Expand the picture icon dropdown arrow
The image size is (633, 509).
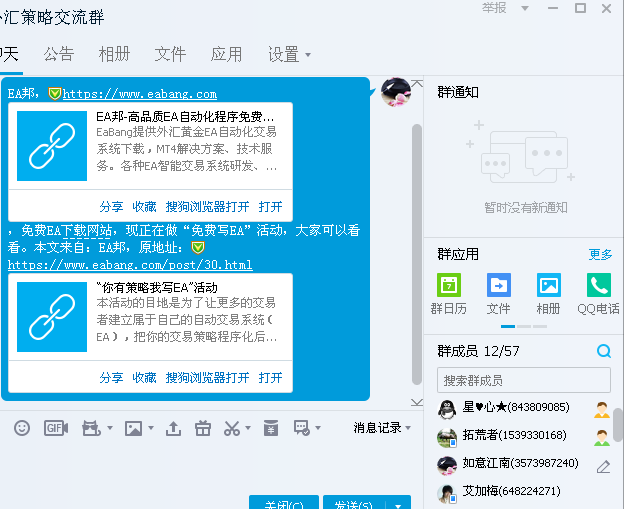[151, 428]
